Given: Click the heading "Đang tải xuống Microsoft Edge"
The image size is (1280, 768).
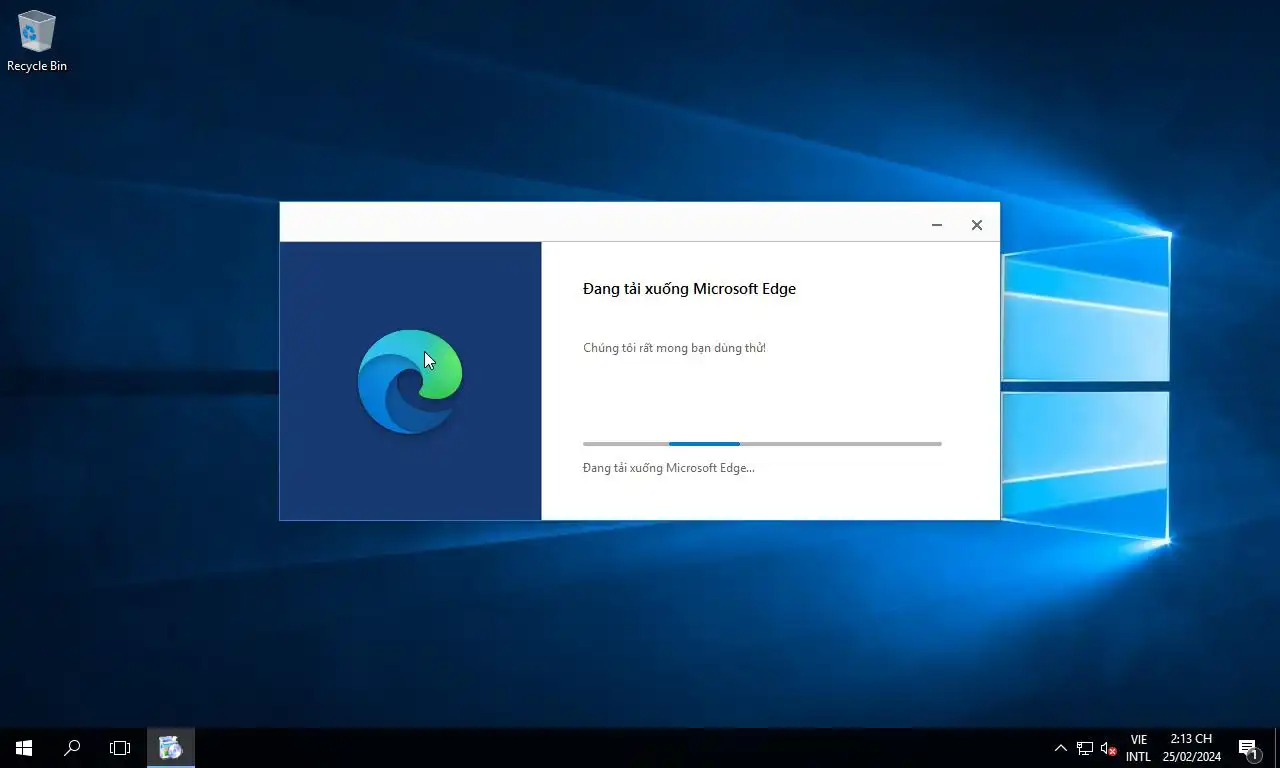Looking at the screenshot, I should pos(689,289).
